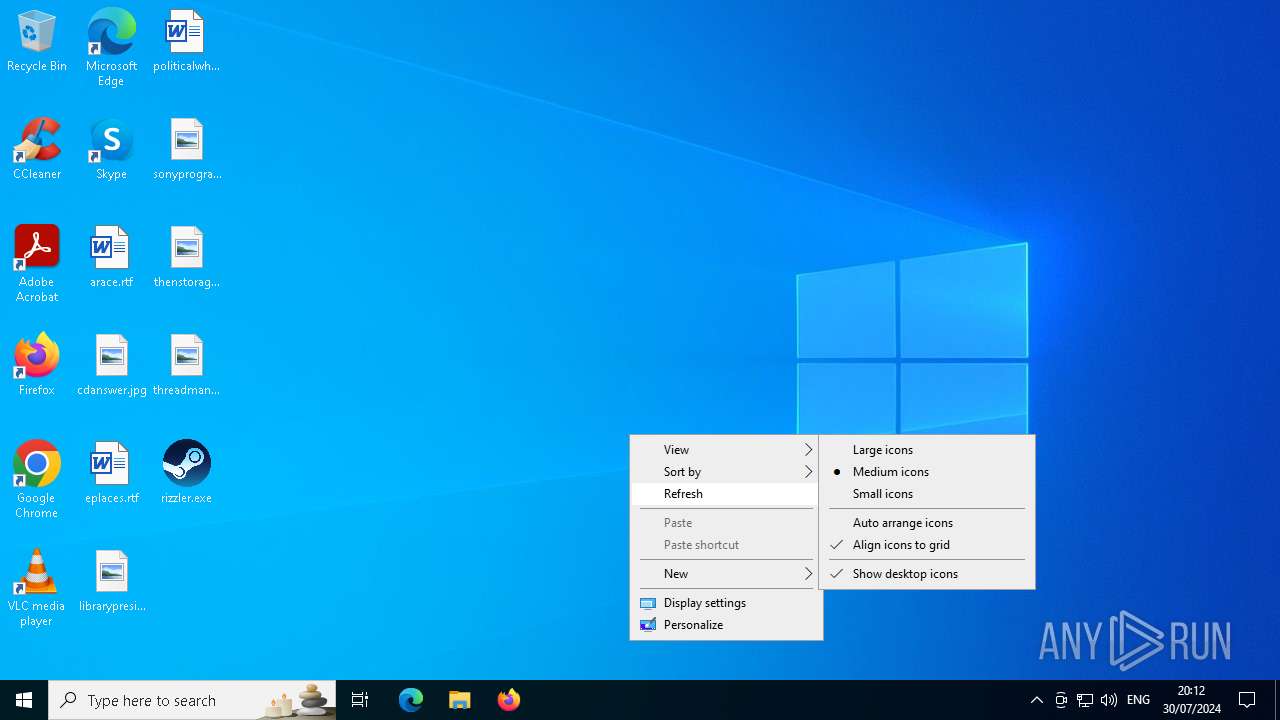Open the network status tray icon
Screen dimensions: 1280x720
(x=1085, y=700)
